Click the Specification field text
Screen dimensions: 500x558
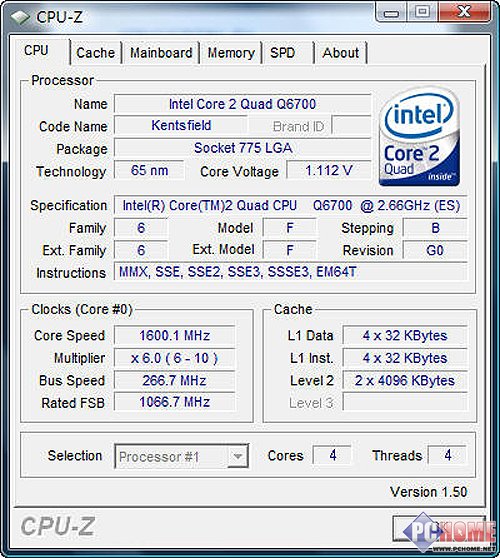[x=290, y=205]
